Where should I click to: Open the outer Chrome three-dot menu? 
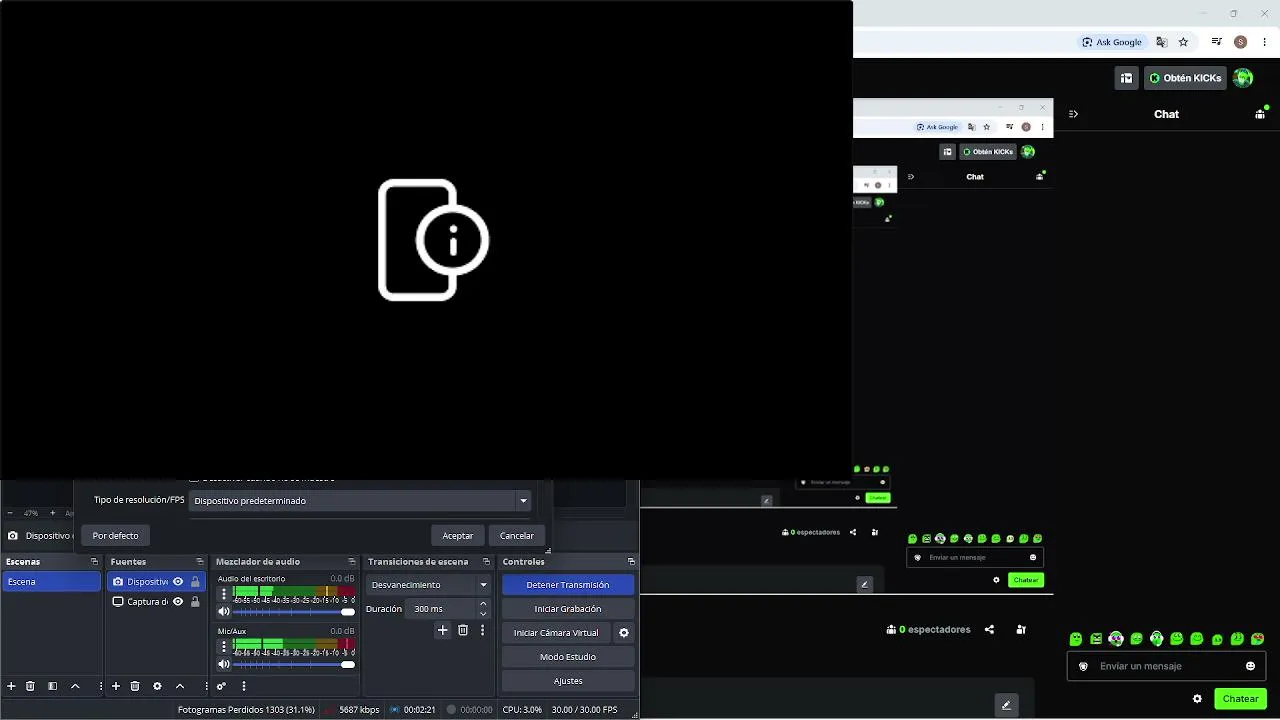click(x=1263, y=42)
